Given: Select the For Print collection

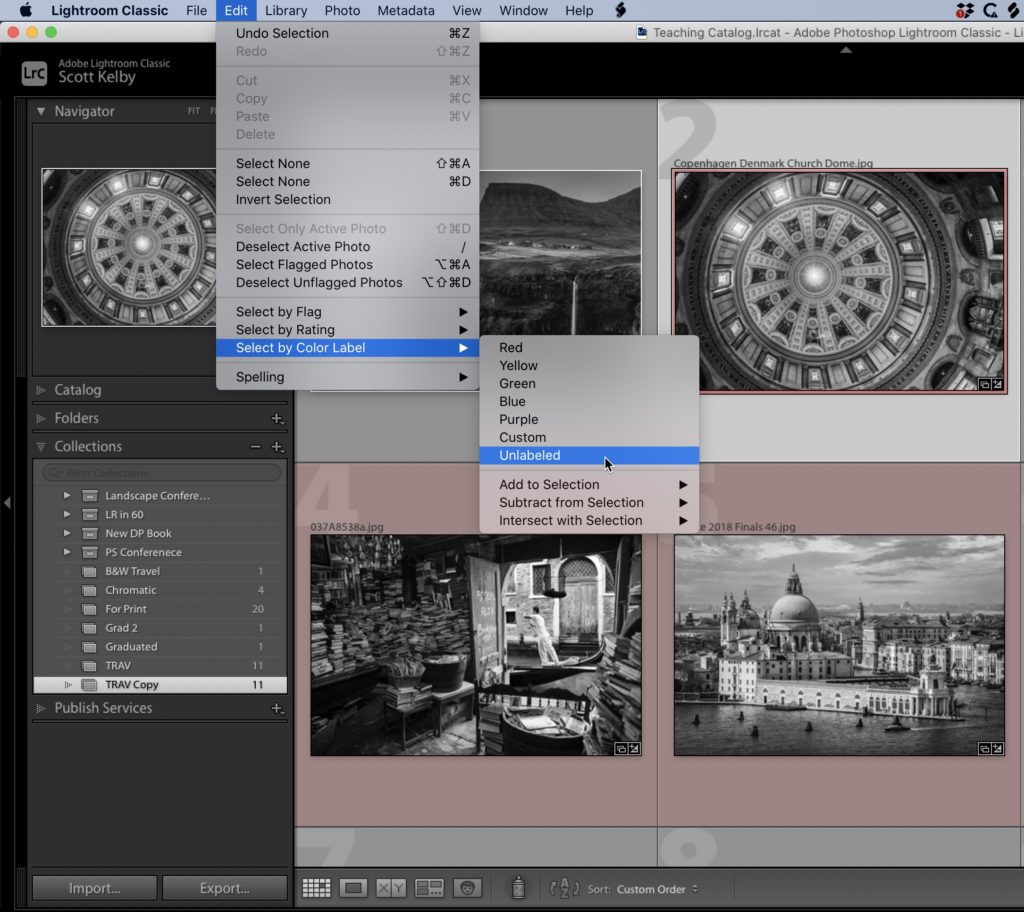Looking at the screenshot, I should point(160,610).
